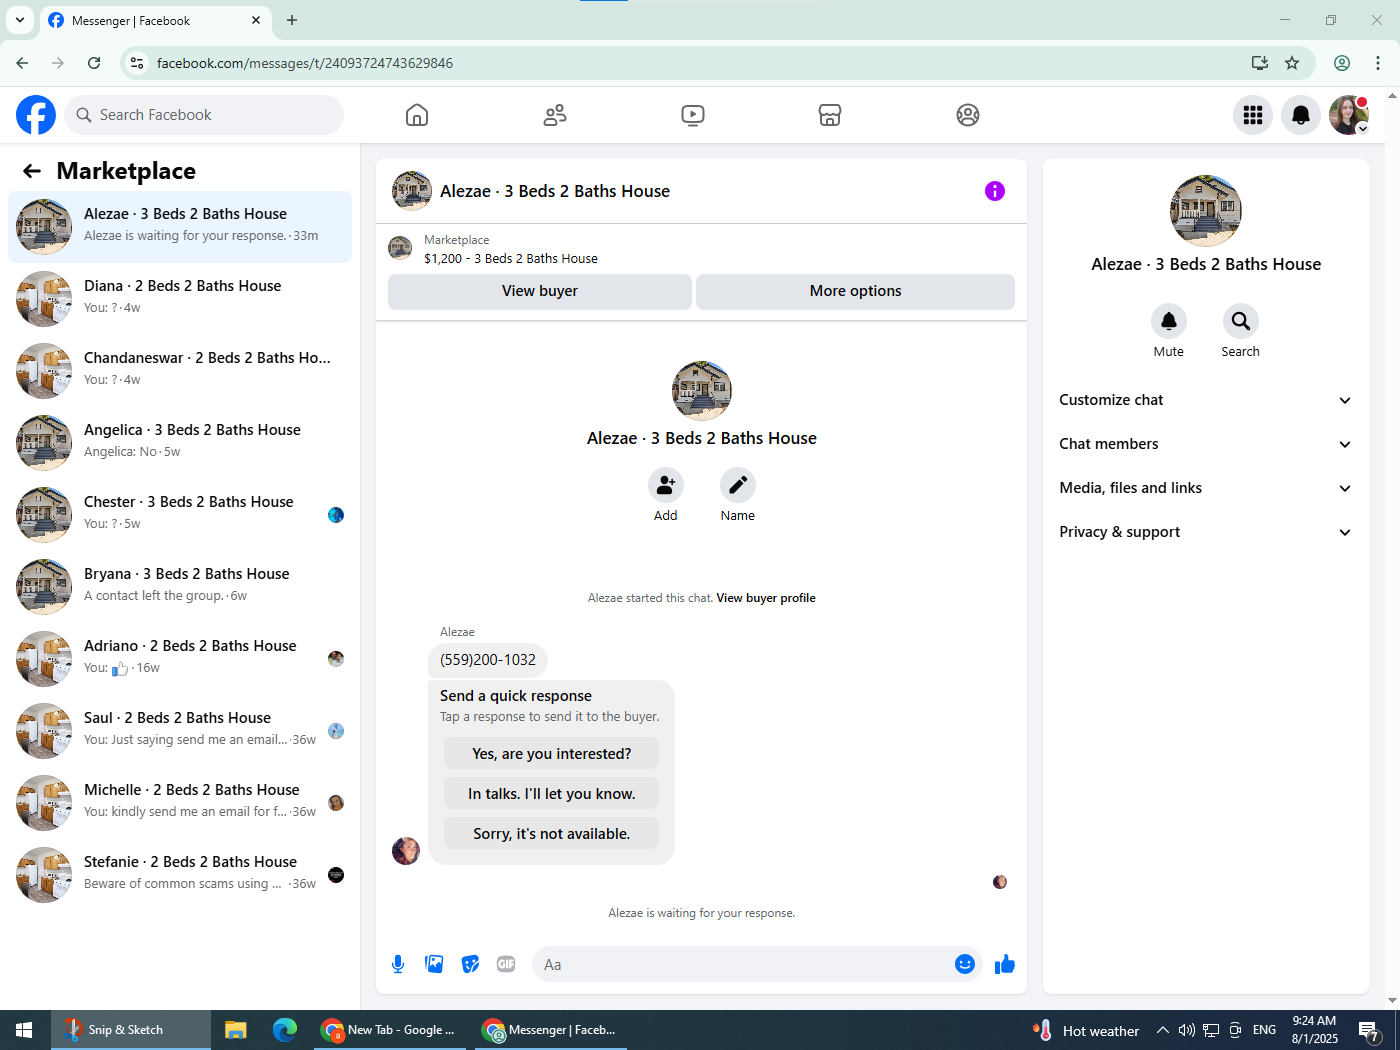Image resolution: width=1400 pixels, height=1050 pixels.
Task: Open the Windows notification center icon
Action: [1369, 1030]
